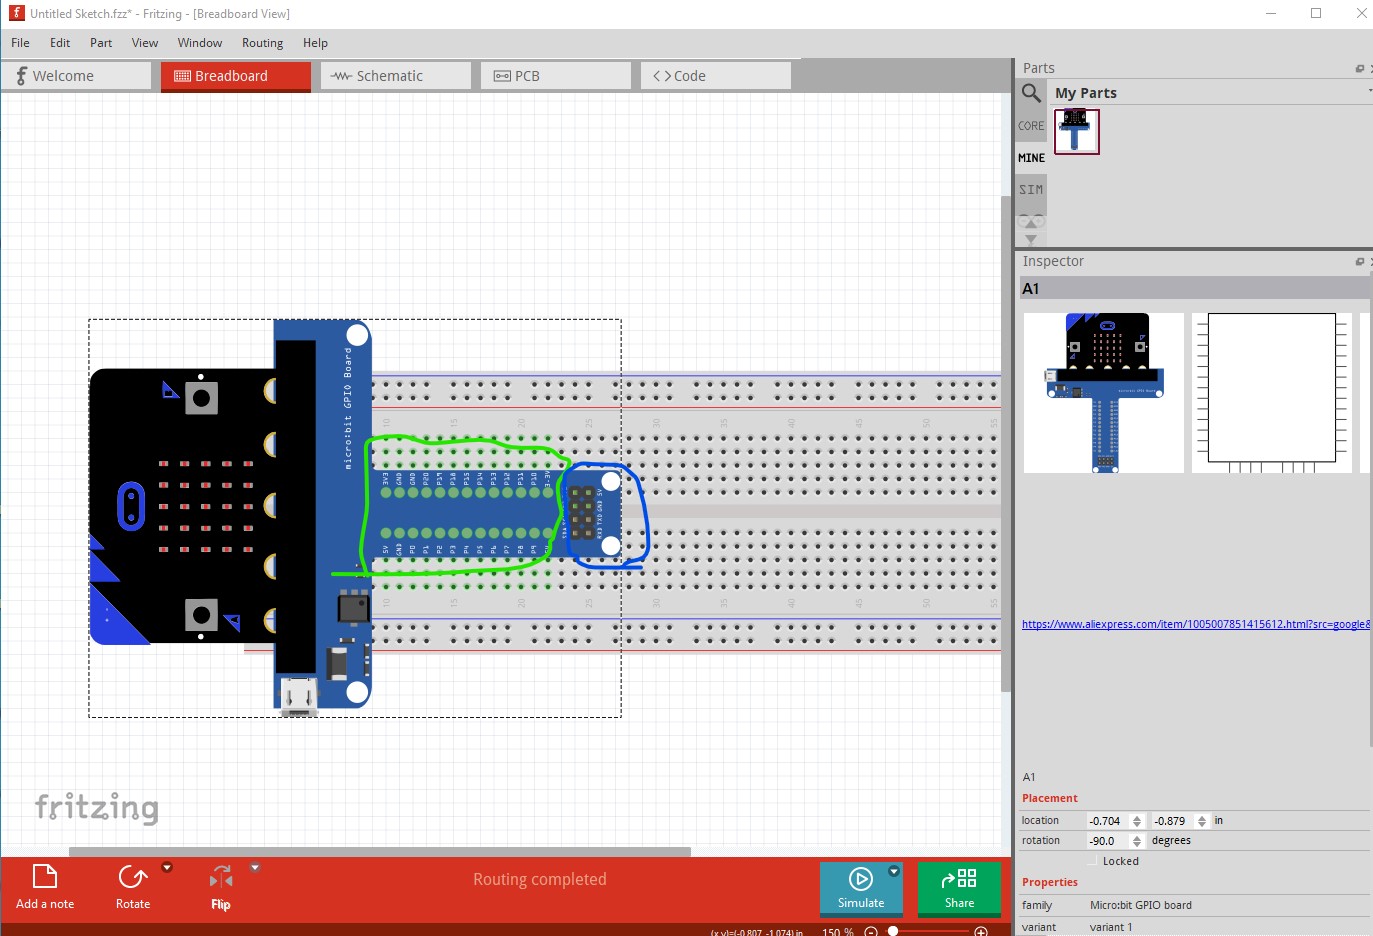Viewport: 1373px width, 936px height.
Task: Click the zoom out minus icon
Action: 871,931
